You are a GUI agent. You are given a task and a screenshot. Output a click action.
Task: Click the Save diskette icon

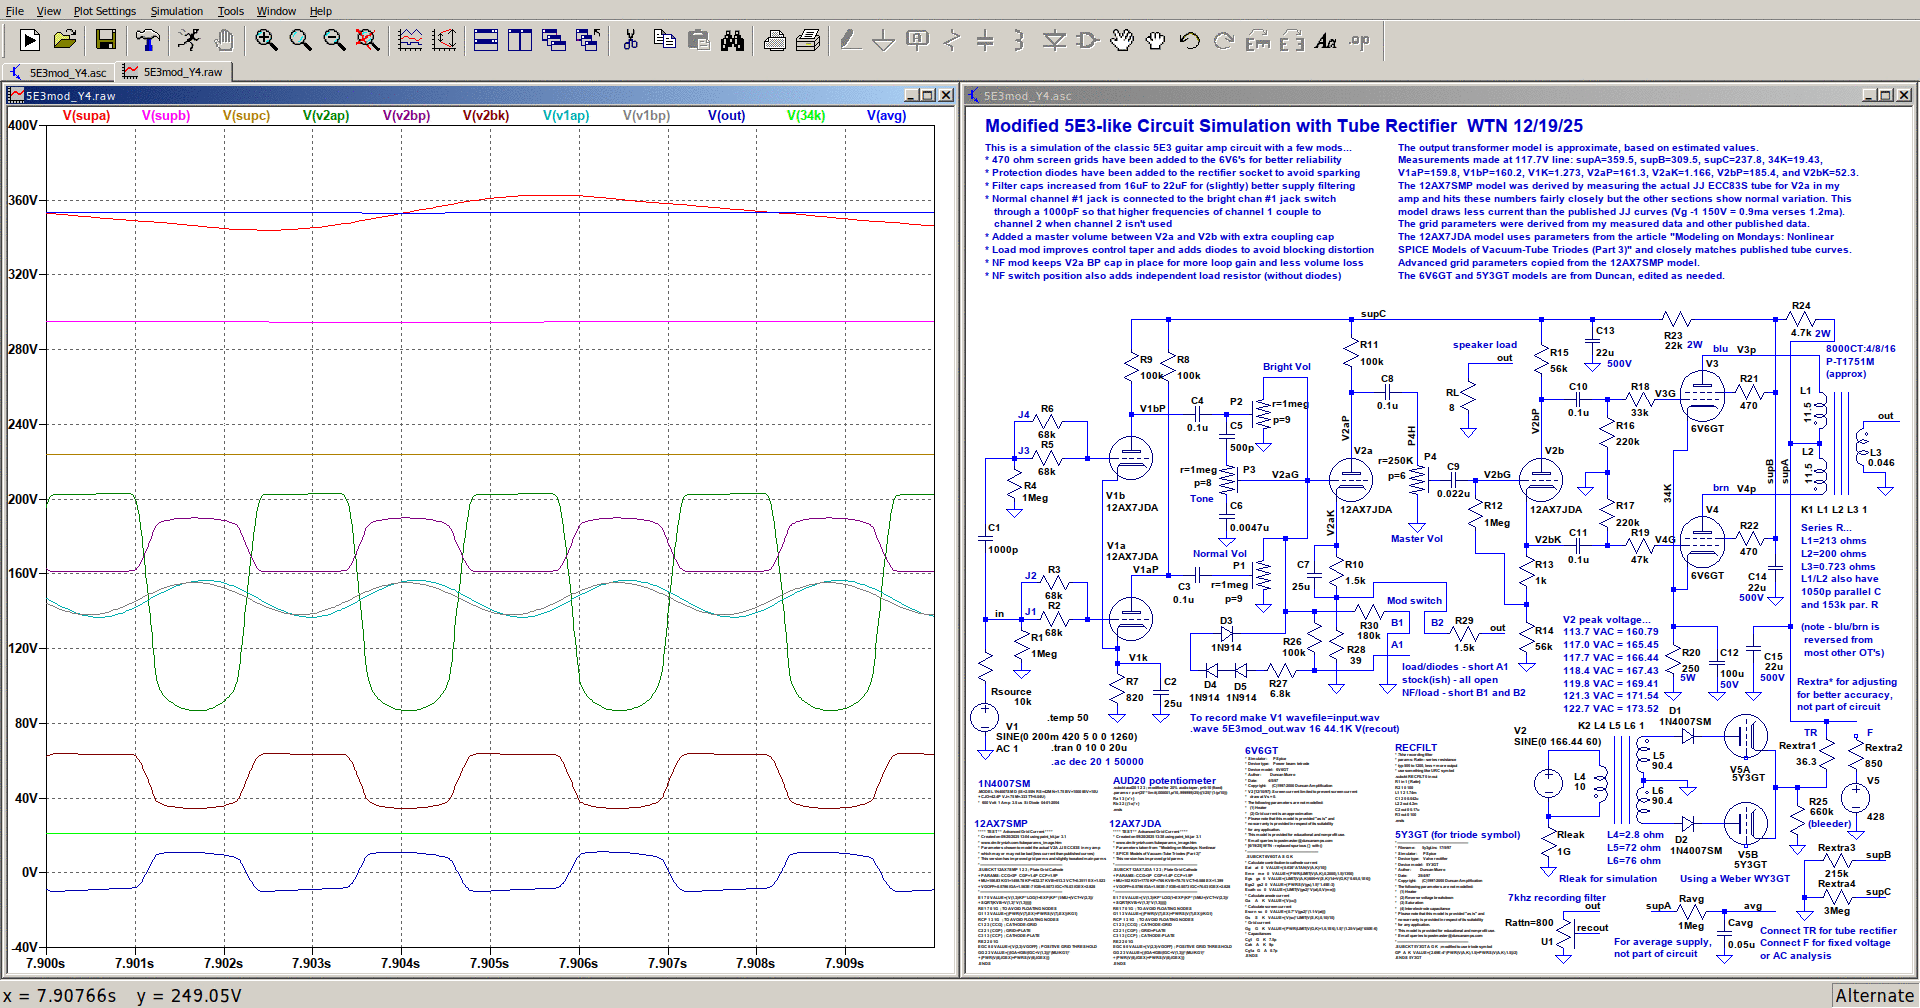(106, 40)
